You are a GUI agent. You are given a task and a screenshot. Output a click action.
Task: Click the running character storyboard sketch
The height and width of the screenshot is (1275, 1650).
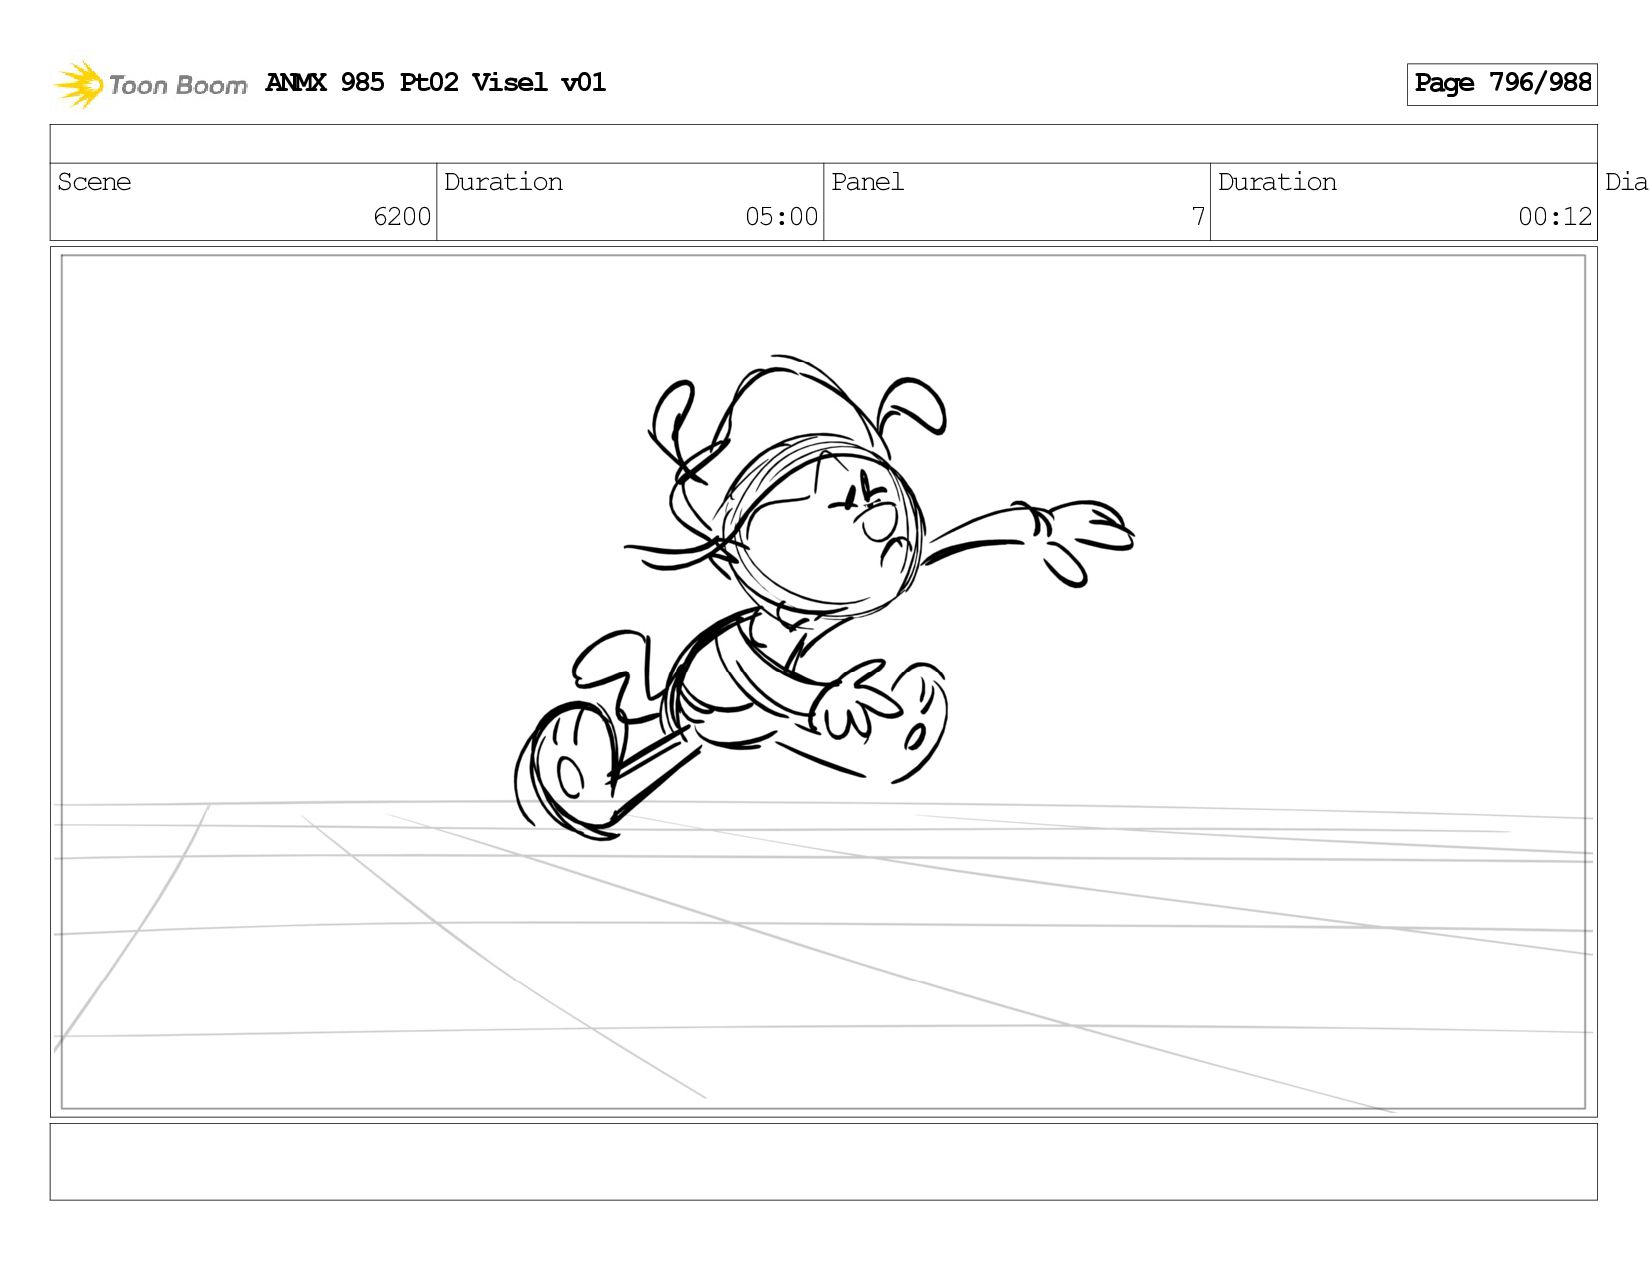click(823, 597)
